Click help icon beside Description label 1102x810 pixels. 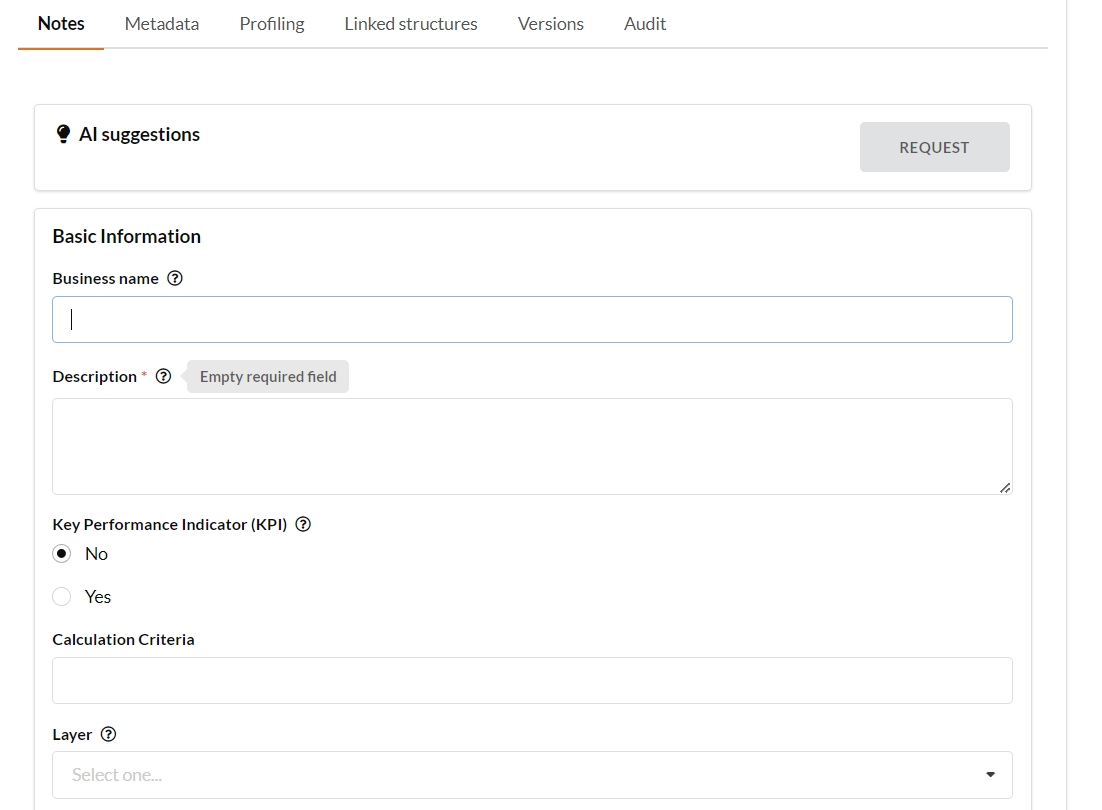[x=164, y=377]
